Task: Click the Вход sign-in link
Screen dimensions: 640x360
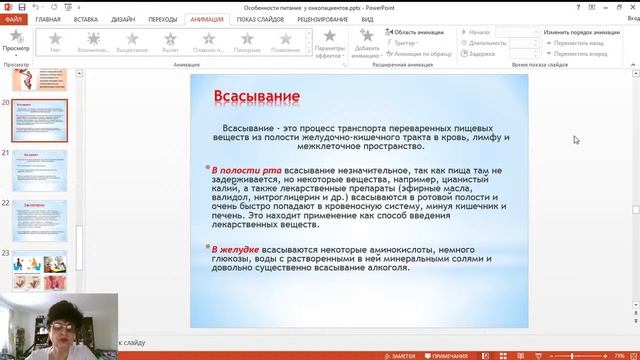Action: click(634, 19)
